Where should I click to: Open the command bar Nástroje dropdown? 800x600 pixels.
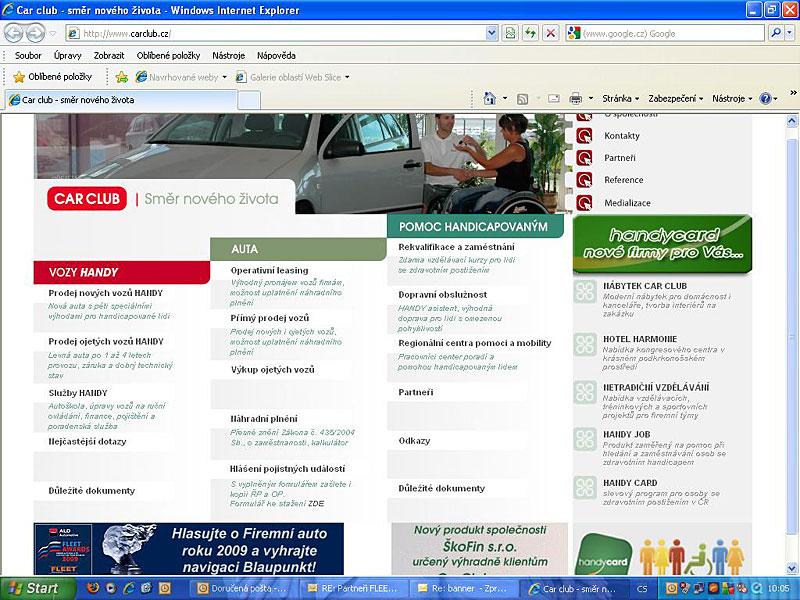[732, 98]
